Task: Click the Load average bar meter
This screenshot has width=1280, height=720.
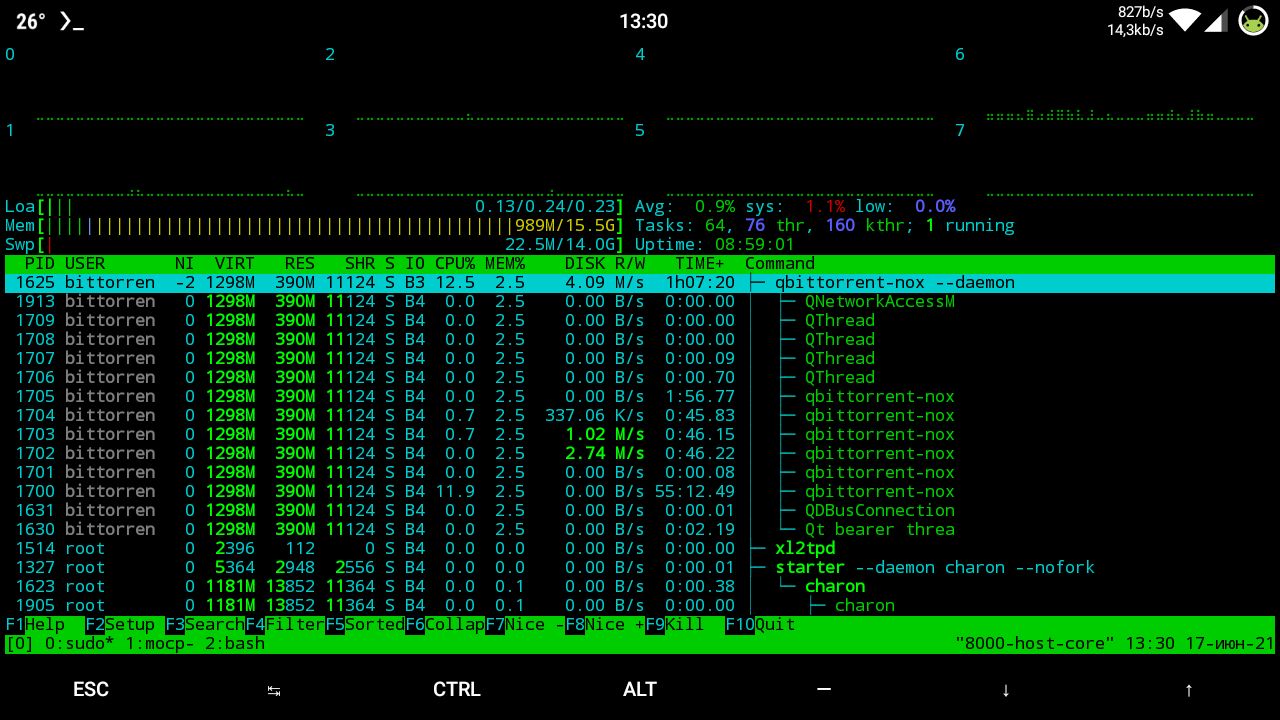Action: pos(315,206)
